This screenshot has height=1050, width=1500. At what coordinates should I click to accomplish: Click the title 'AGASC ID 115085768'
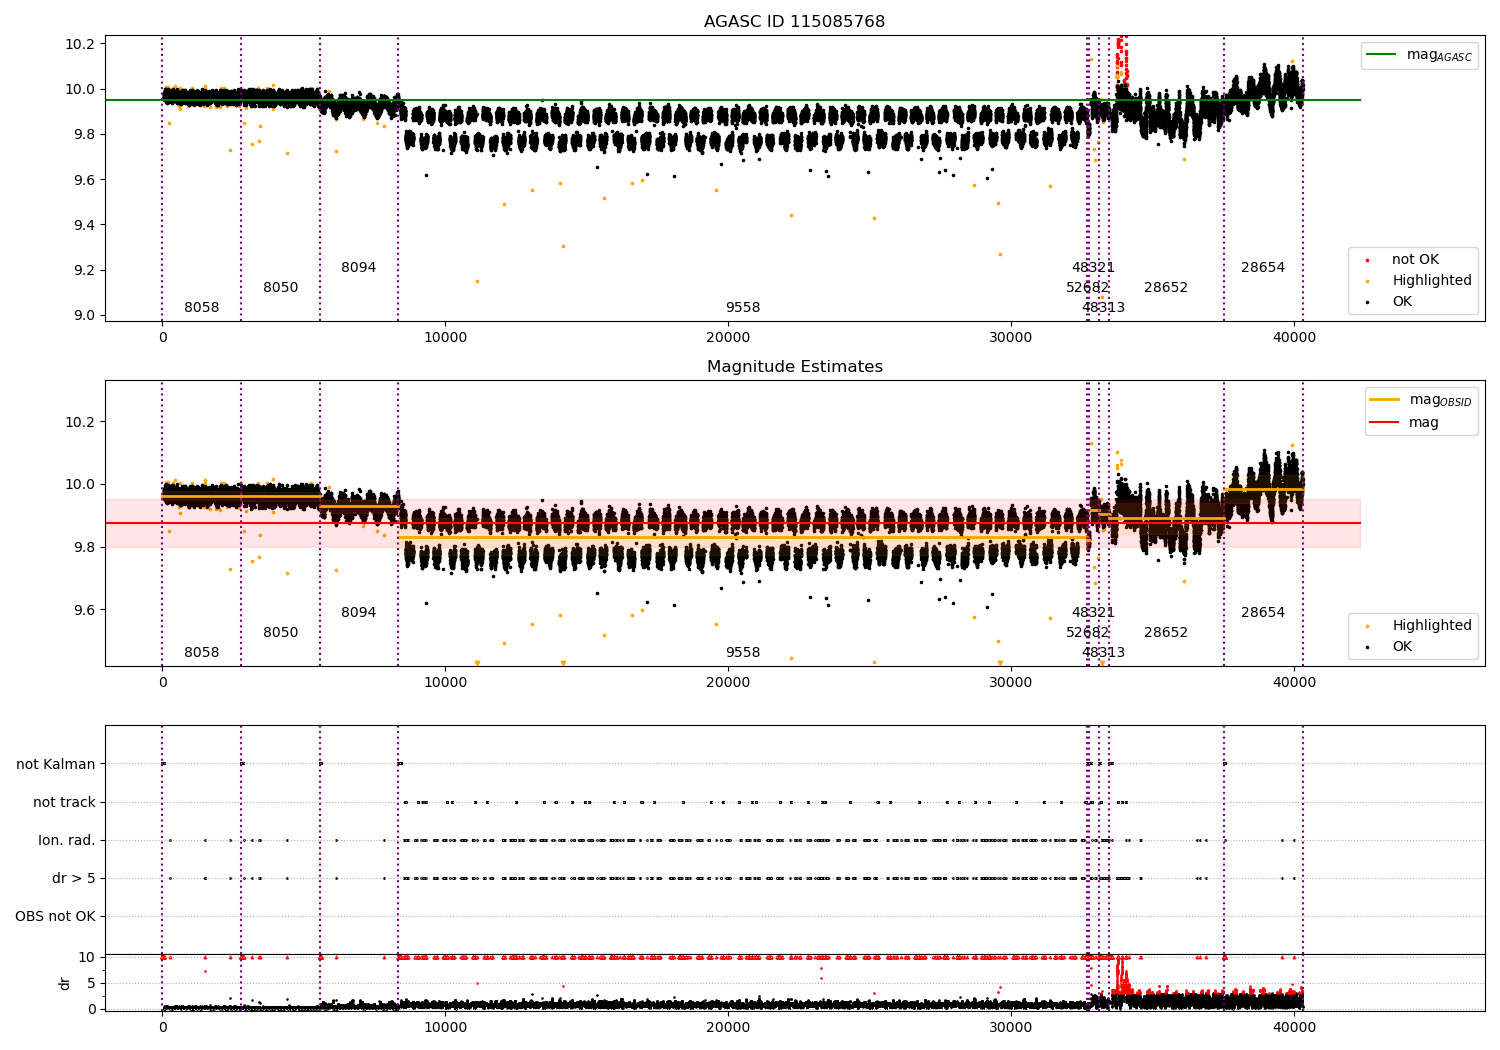coord(794,22)
